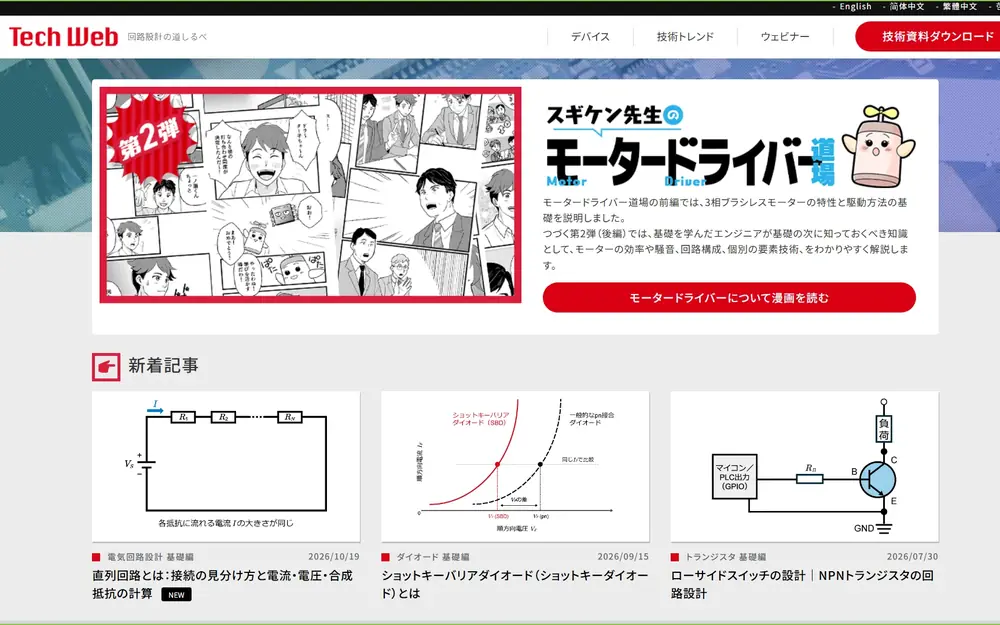Switch language to English
Image resolution: width=1000 pixels, height=625 pixels.
tap(855, 6)
